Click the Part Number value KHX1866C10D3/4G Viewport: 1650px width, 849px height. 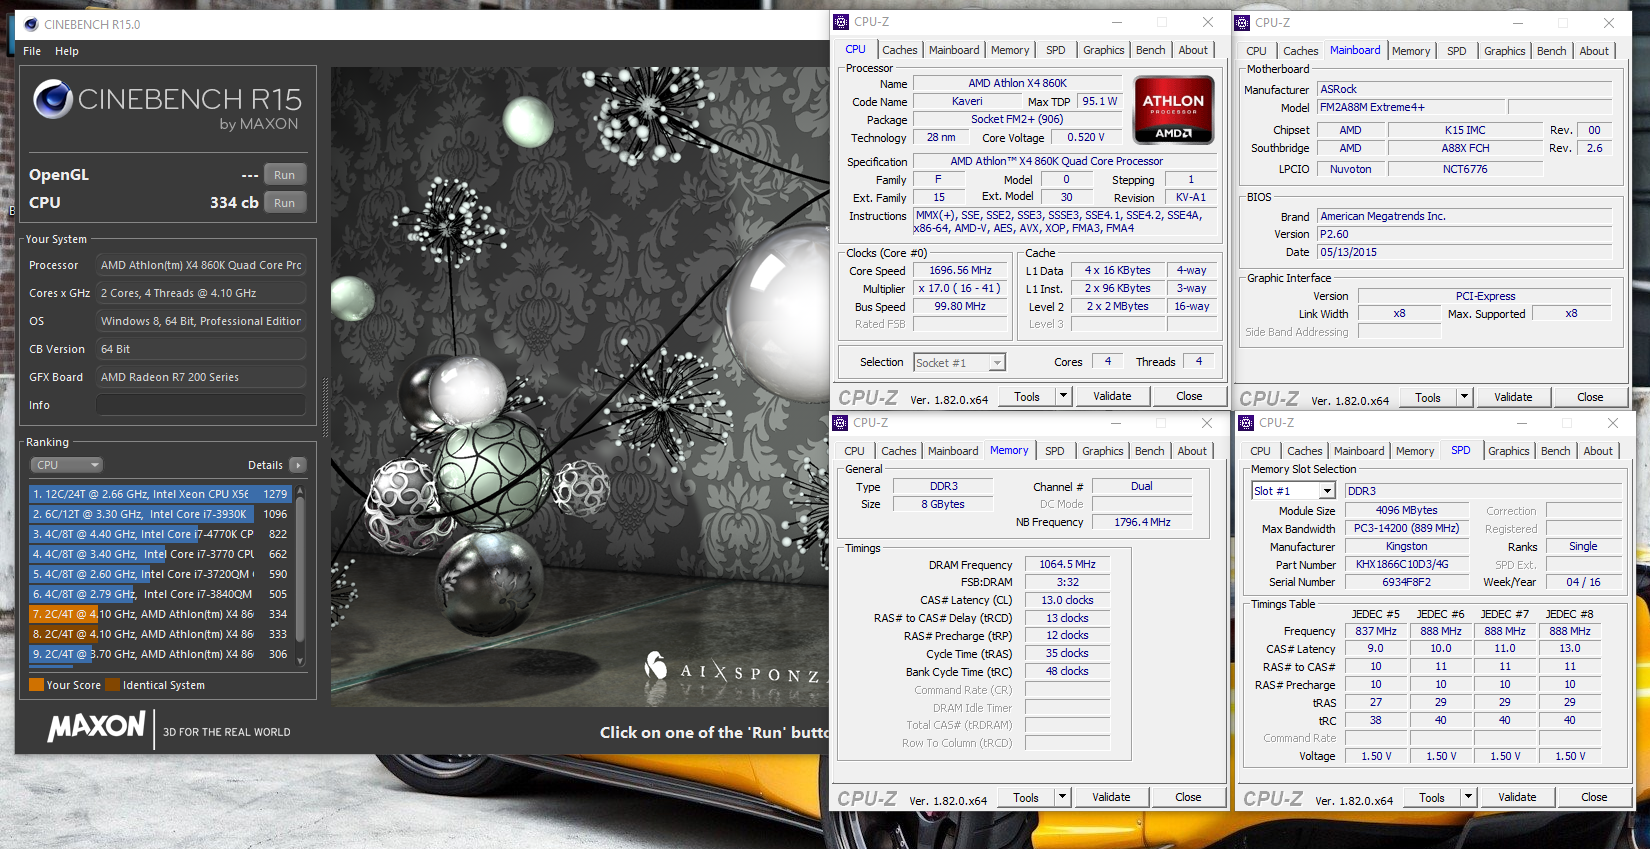(1406, 564)
